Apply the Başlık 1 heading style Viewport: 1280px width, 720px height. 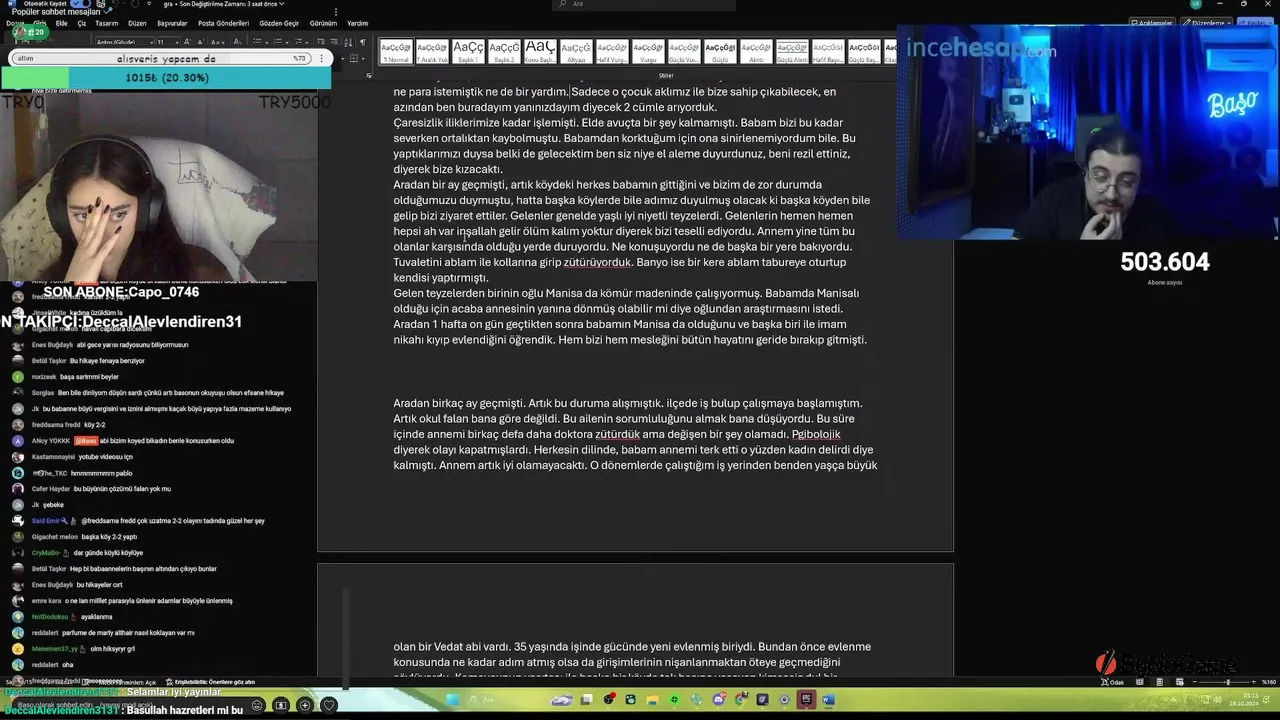[x=468, y=51]
